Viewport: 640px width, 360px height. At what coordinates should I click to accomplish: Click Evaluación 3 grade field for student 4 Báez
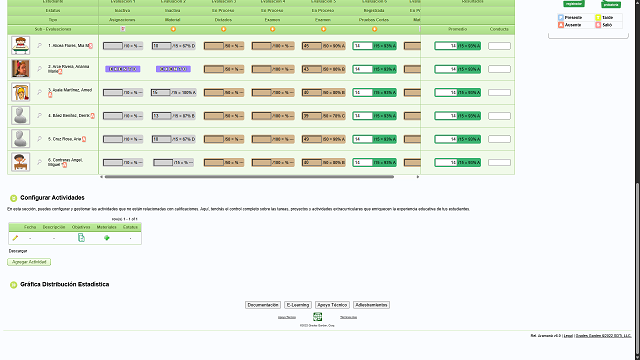click(x=214, y=116)
